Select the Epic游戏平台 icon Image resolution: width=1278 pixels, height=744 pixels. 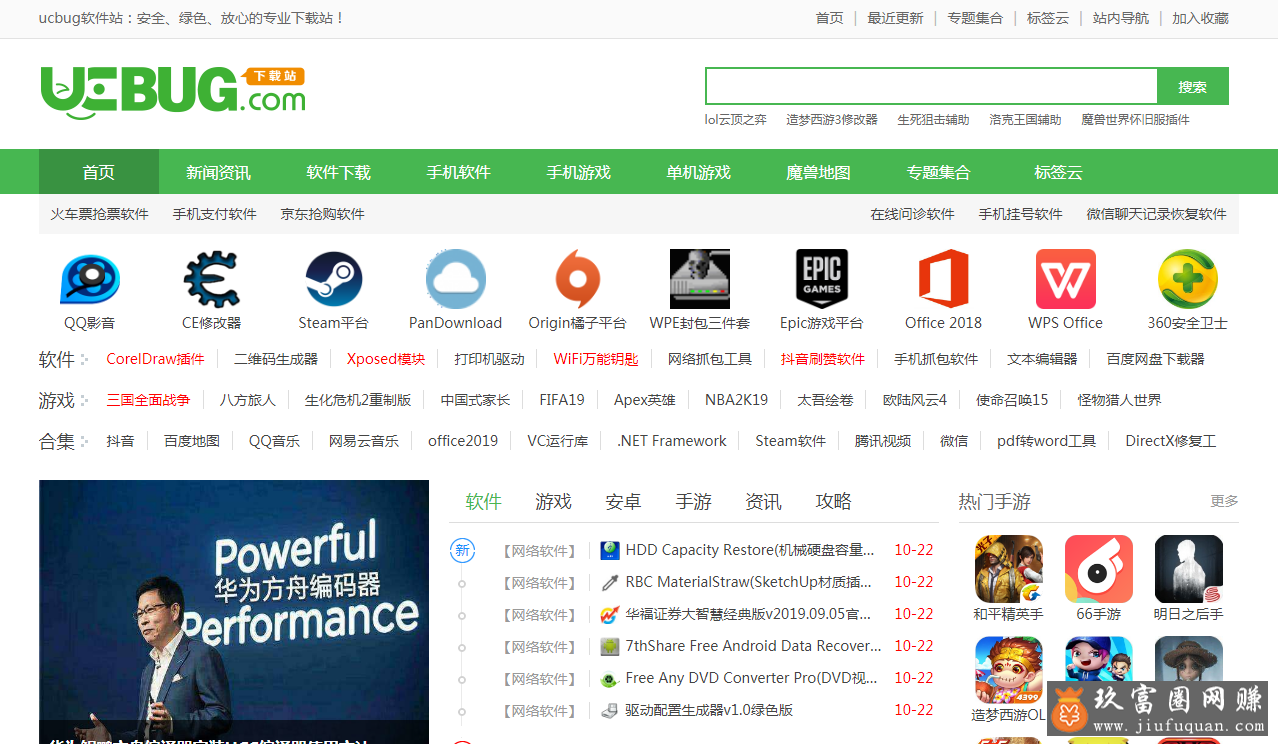(822, 279)
